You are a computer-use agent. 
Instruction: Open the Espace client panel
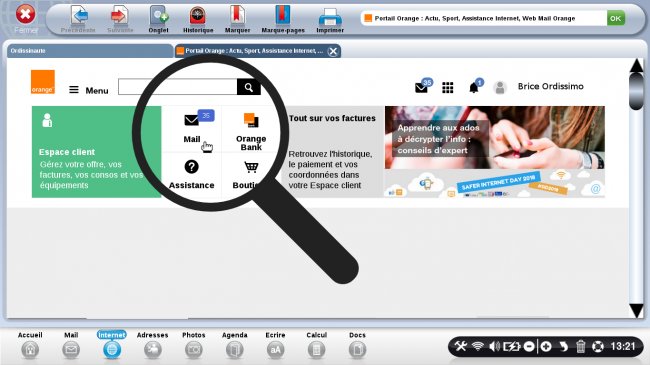pos(97,152)
